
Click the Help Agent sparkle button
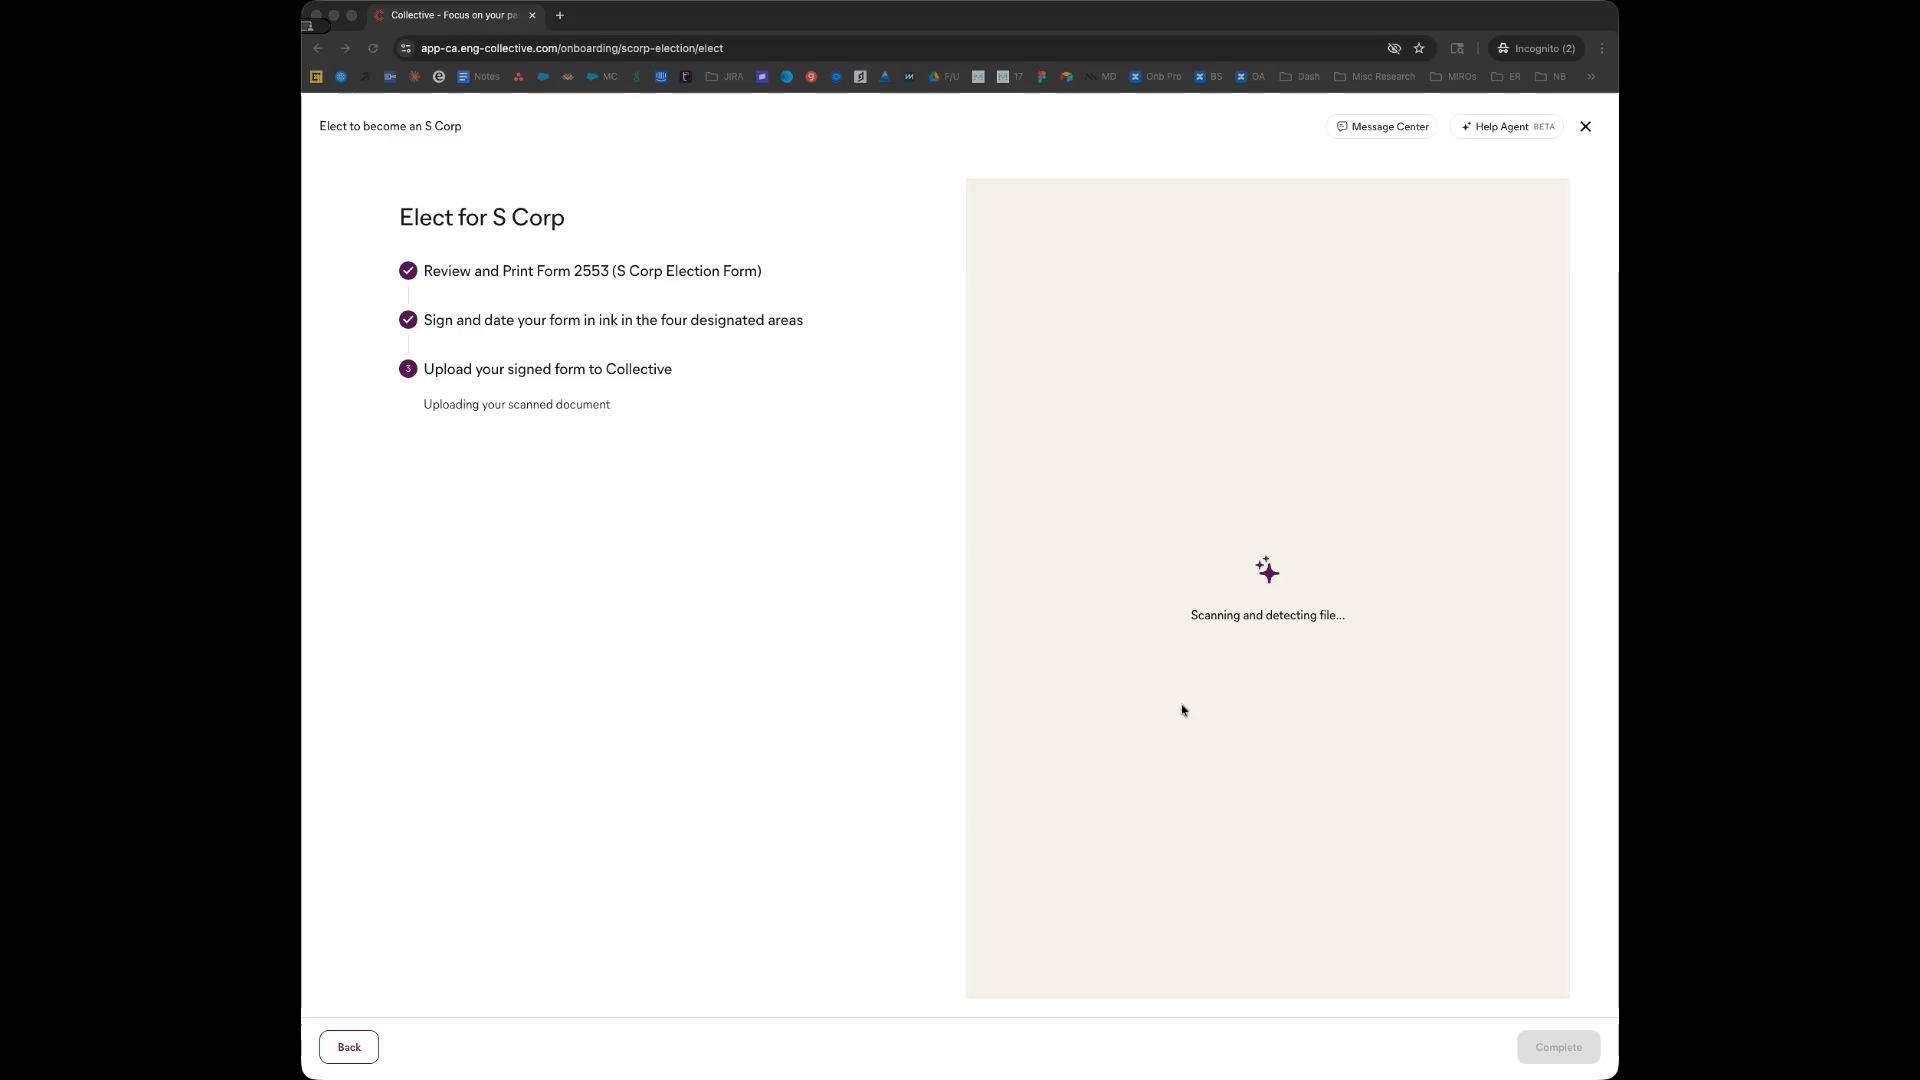tap(1506, 127)
